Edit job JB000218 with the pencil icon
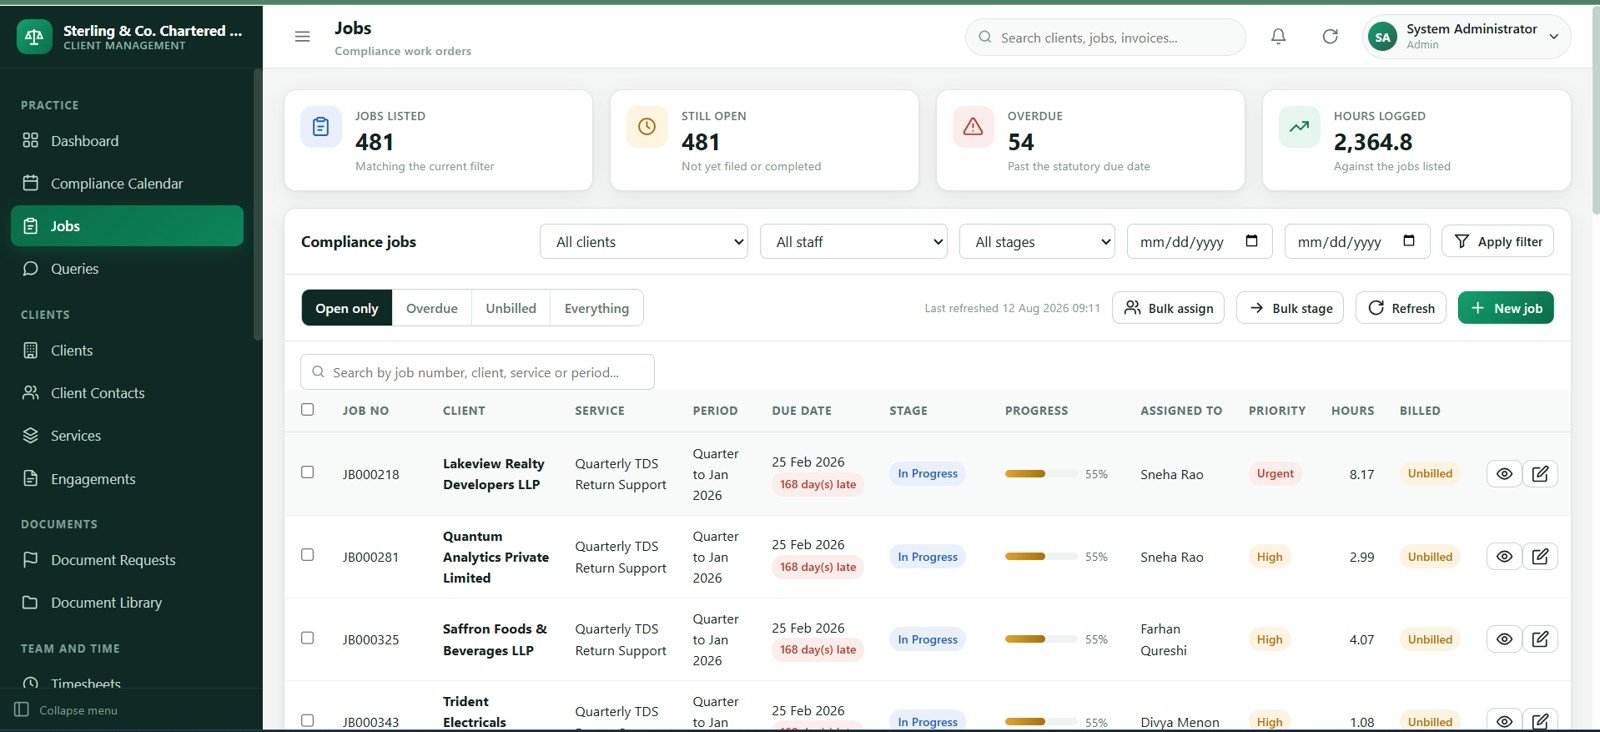The height and width of the screenshot is (732, 1600). (1540, 474)
